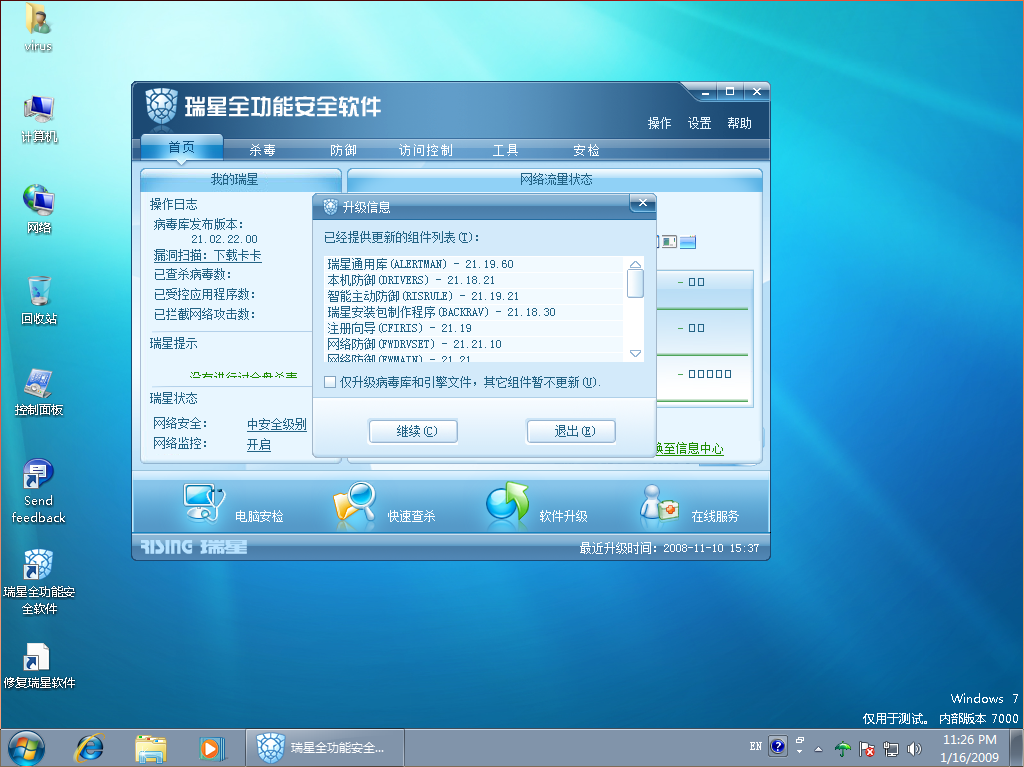Open Windows Media Player taskbar icon
The image size is (1024, 767).
tap(212, 749)
